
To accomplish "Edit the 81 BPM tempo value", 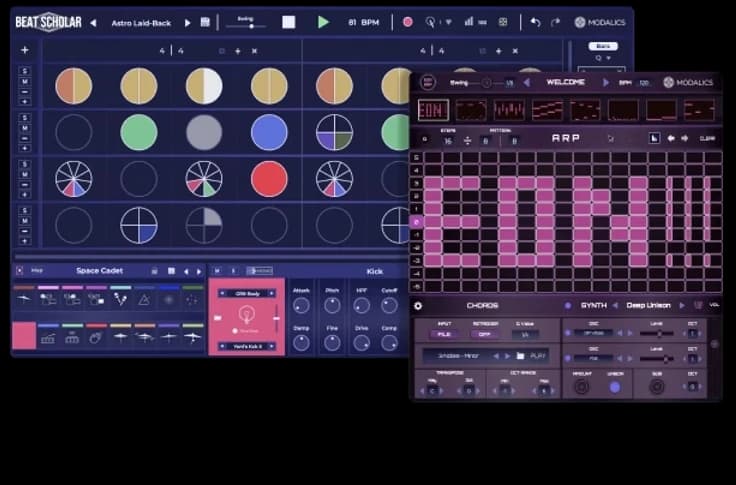I will pyautogui.click(x=363, y=23).
